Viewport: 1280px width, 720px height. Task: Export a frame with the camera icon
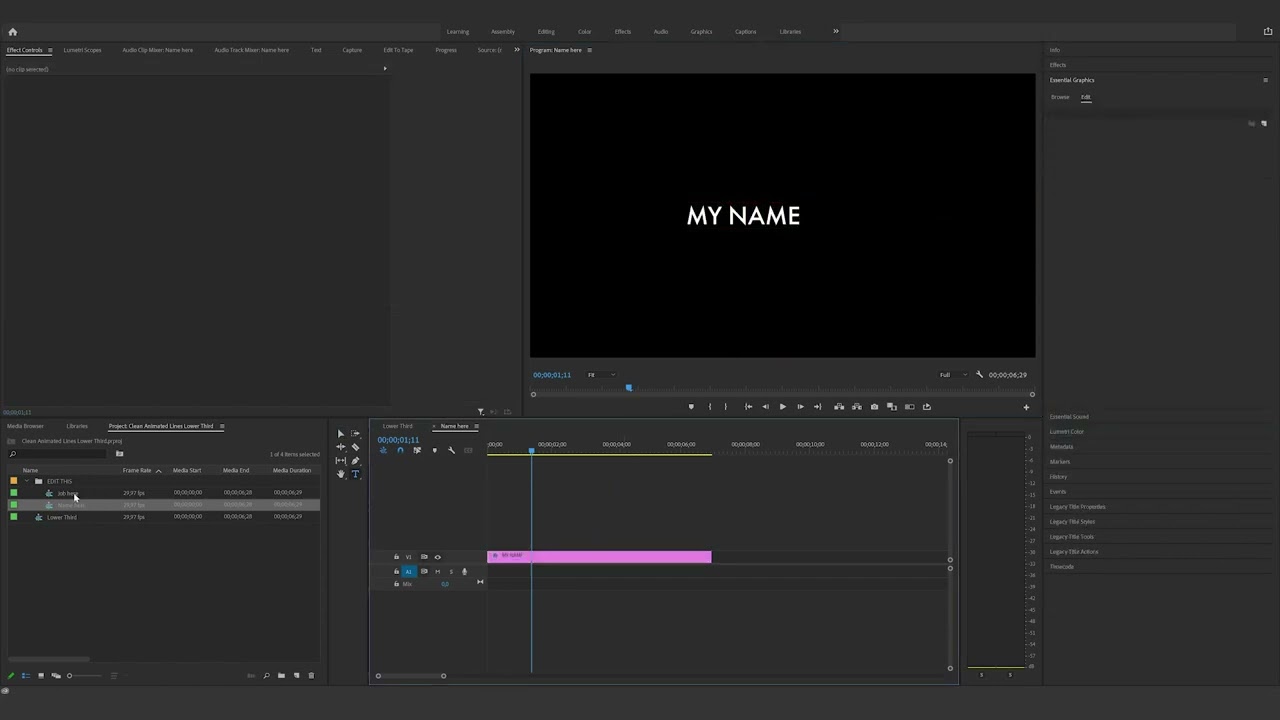[x=874, y=407]
